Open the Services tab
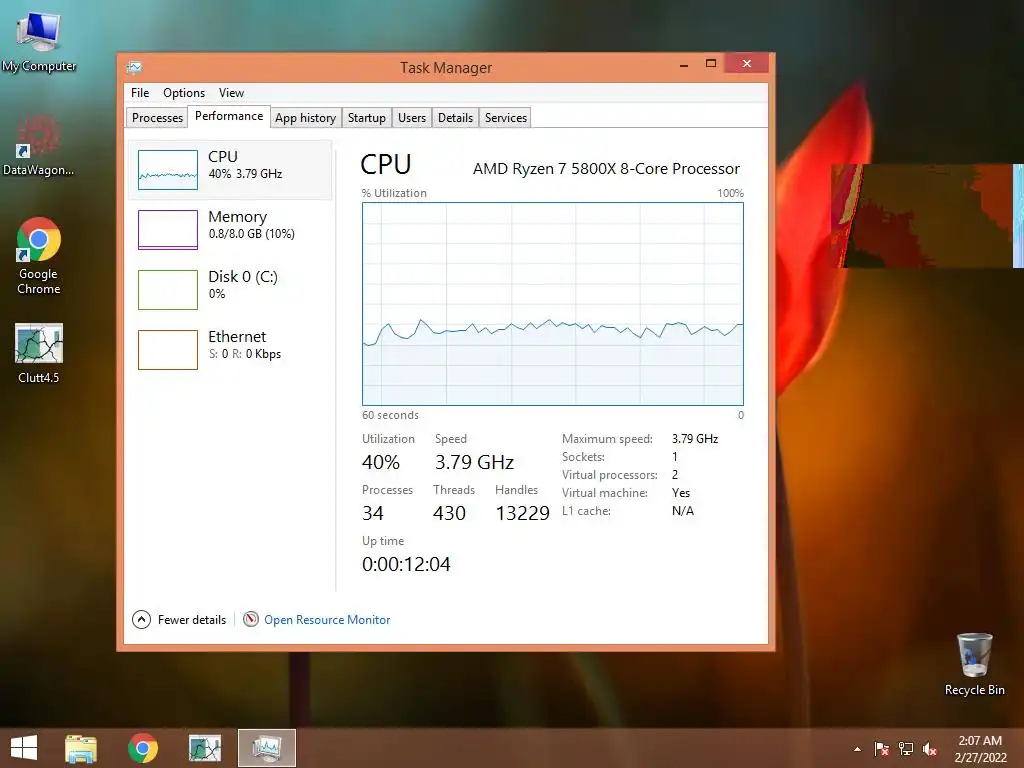 (x=505, y=118)
